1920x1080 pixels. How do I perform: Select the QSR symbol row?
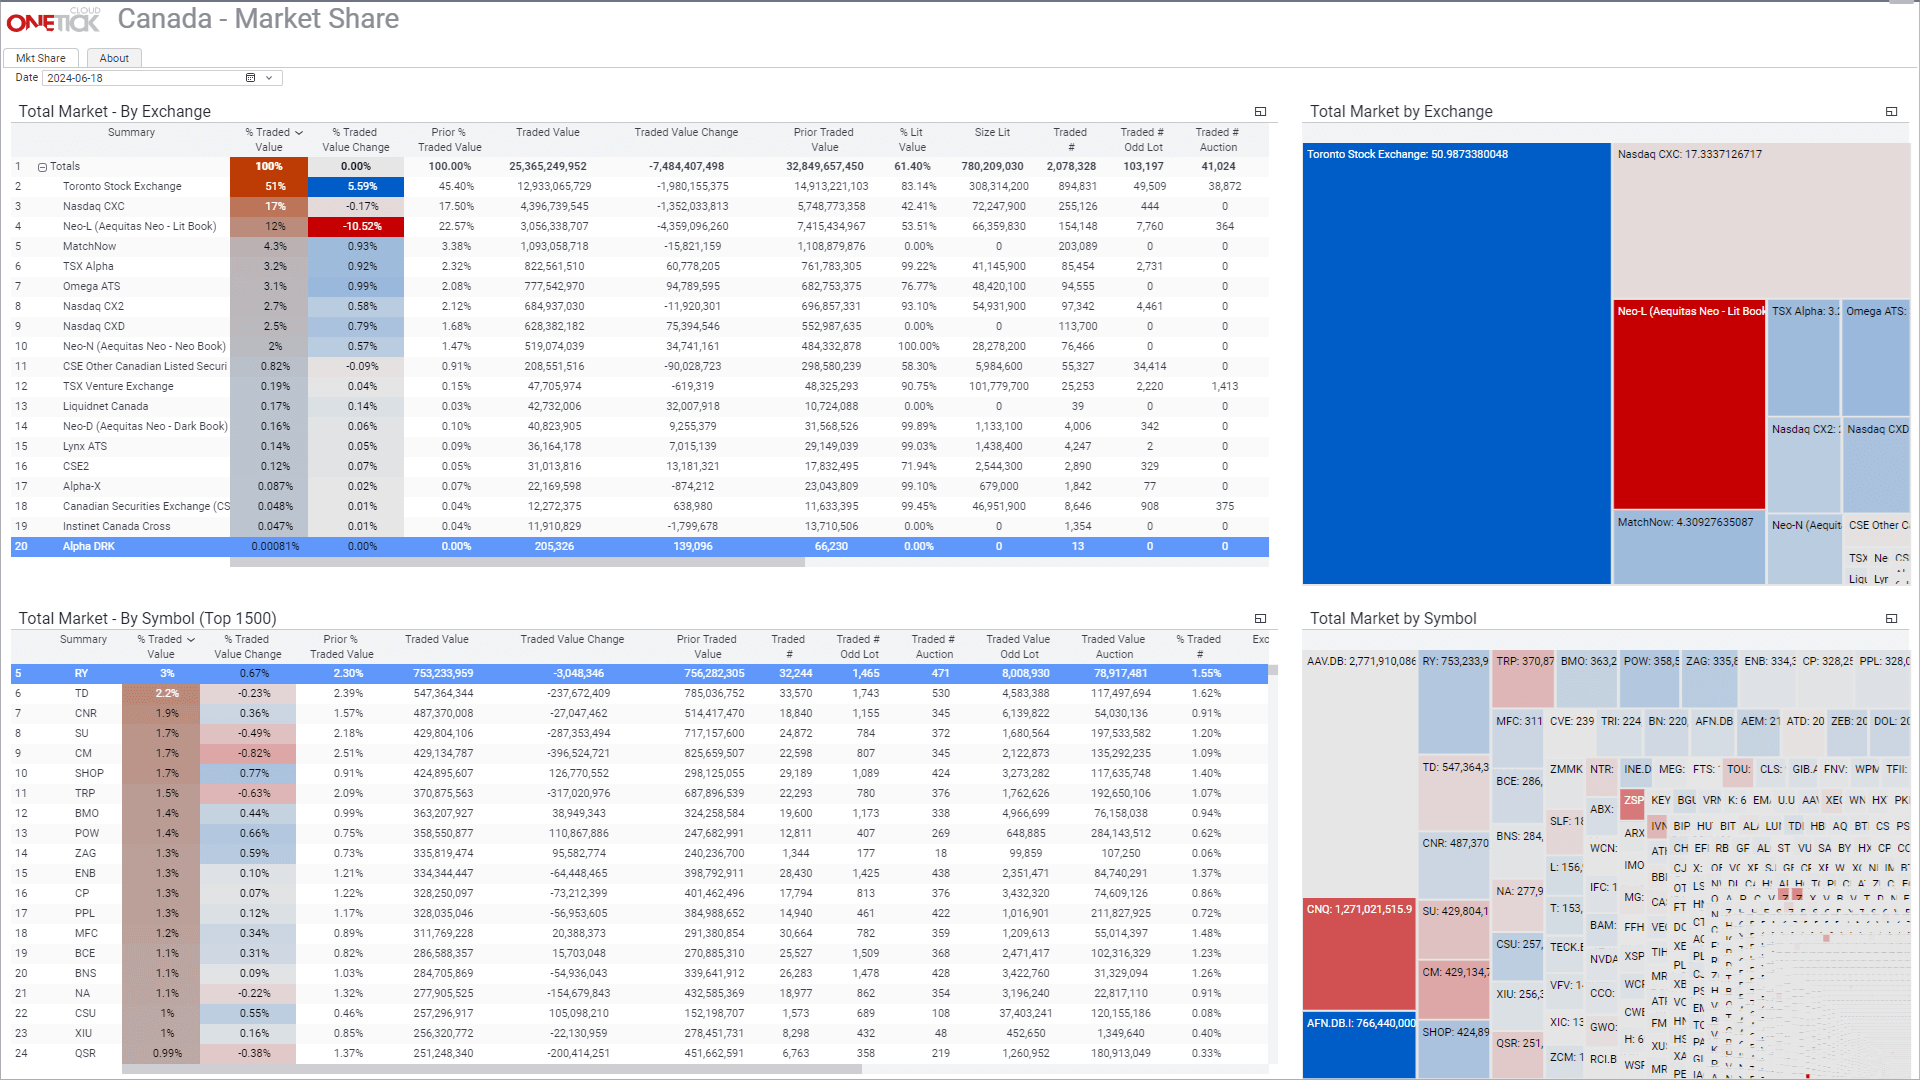[x=640, y=1053]
